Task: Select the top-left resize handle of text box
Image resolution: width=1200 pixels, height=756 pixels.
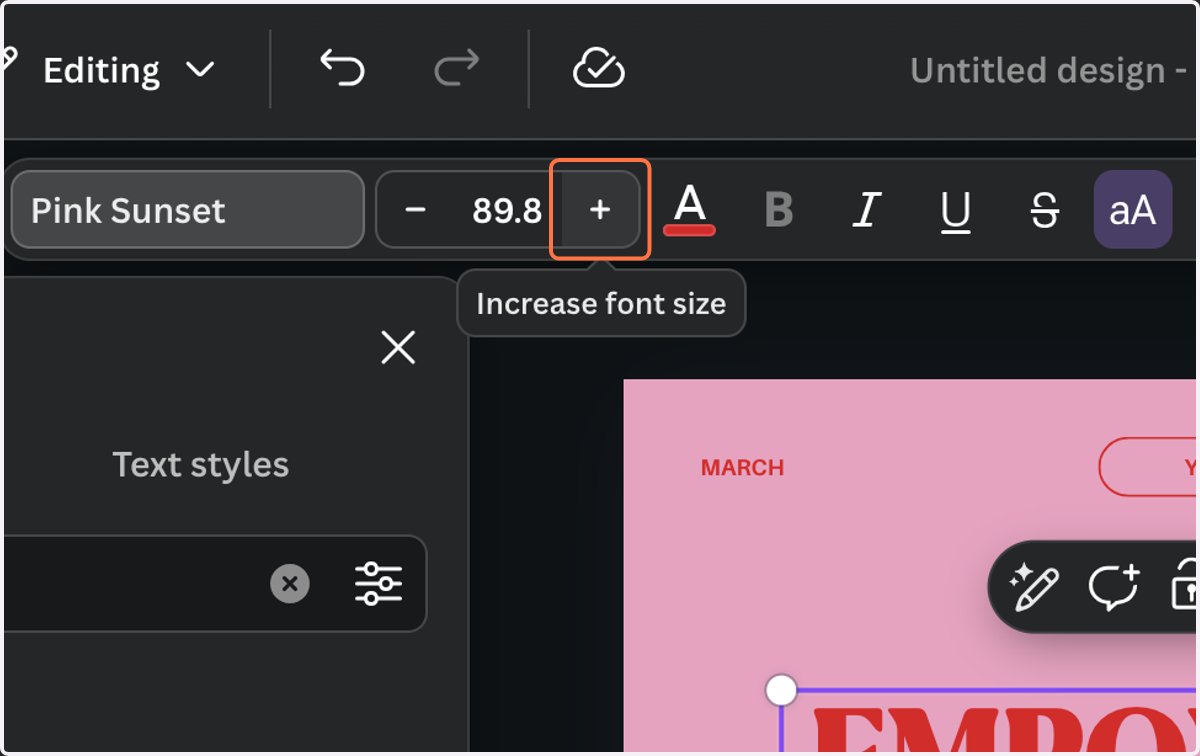Action: point(781,690)
